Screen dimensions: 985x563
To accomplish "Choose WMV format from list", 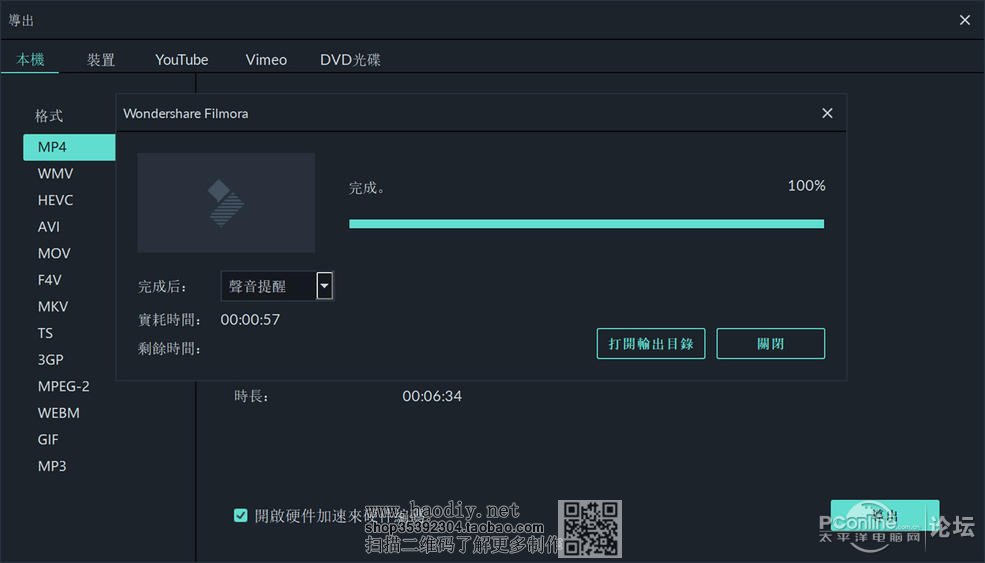I will pos(56,173).
